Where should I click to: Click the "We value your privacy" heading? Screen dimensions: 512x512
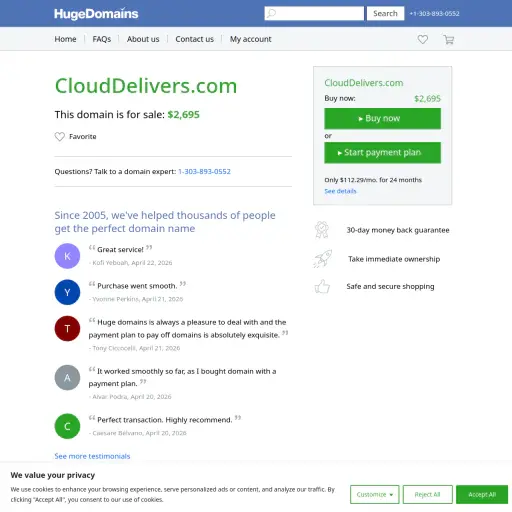tap(53, 475)
